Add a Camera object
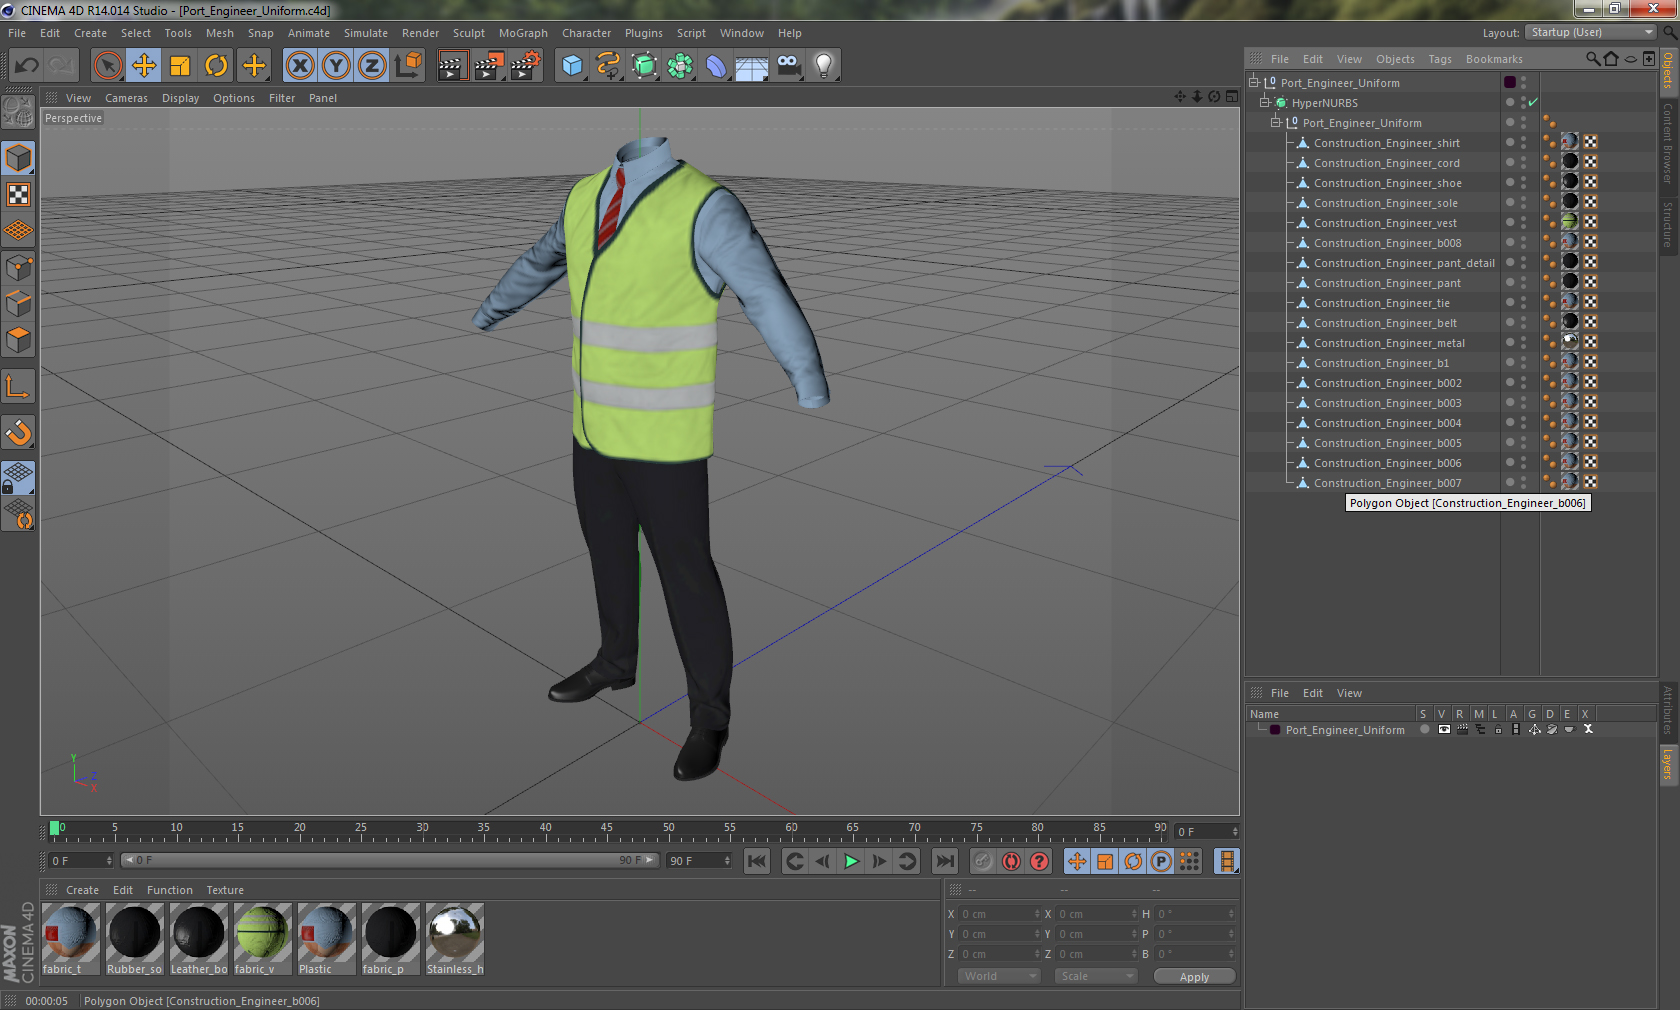This screenshot has height=1010, width=1680. pyautogui.click(x=788, y=66)
